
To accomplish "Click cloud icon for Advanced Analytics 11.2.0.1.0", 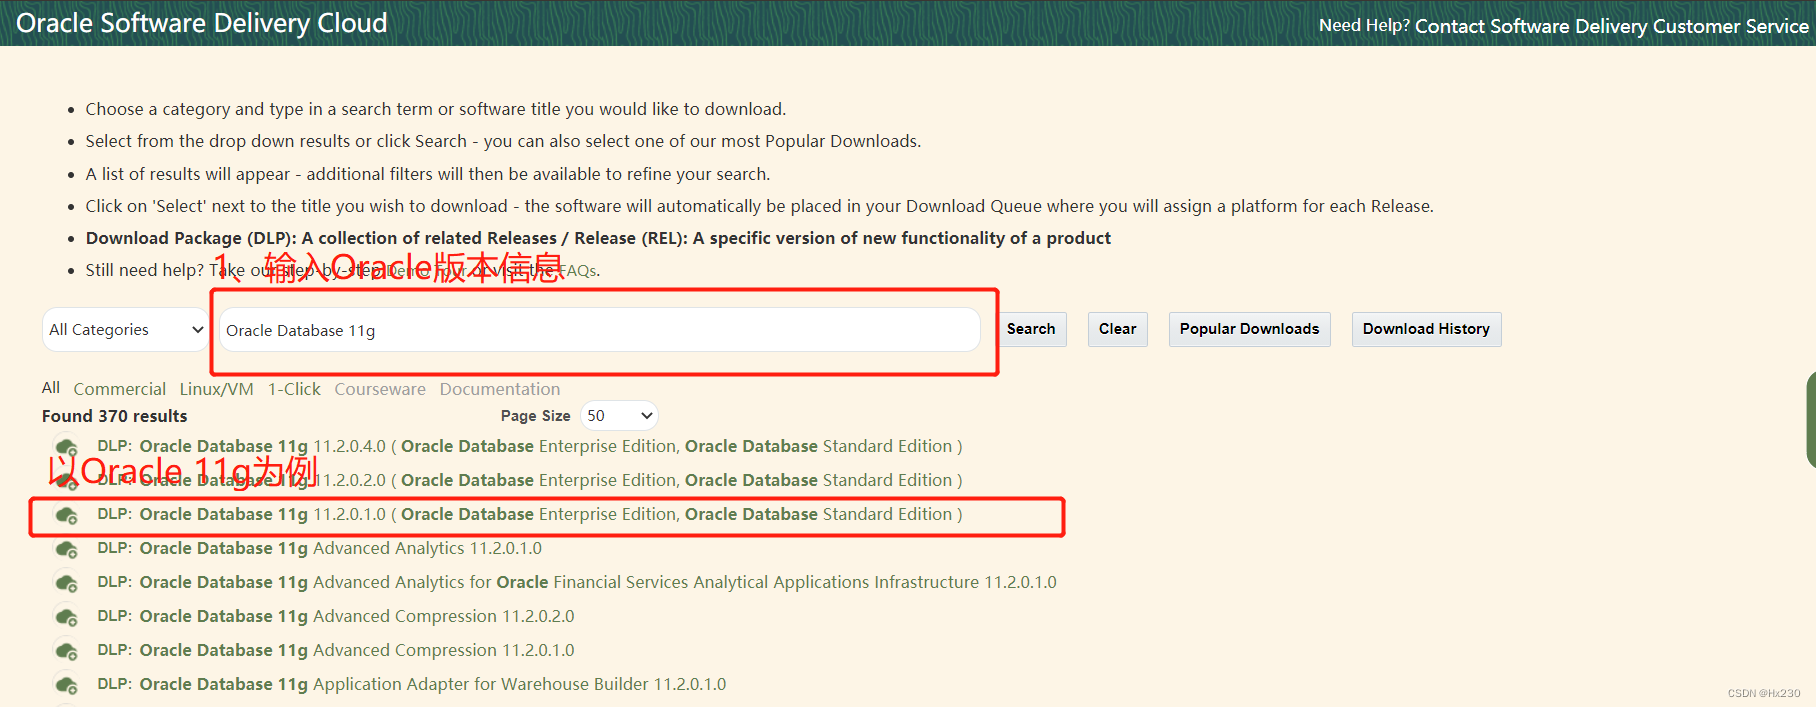I will point(67,549).
